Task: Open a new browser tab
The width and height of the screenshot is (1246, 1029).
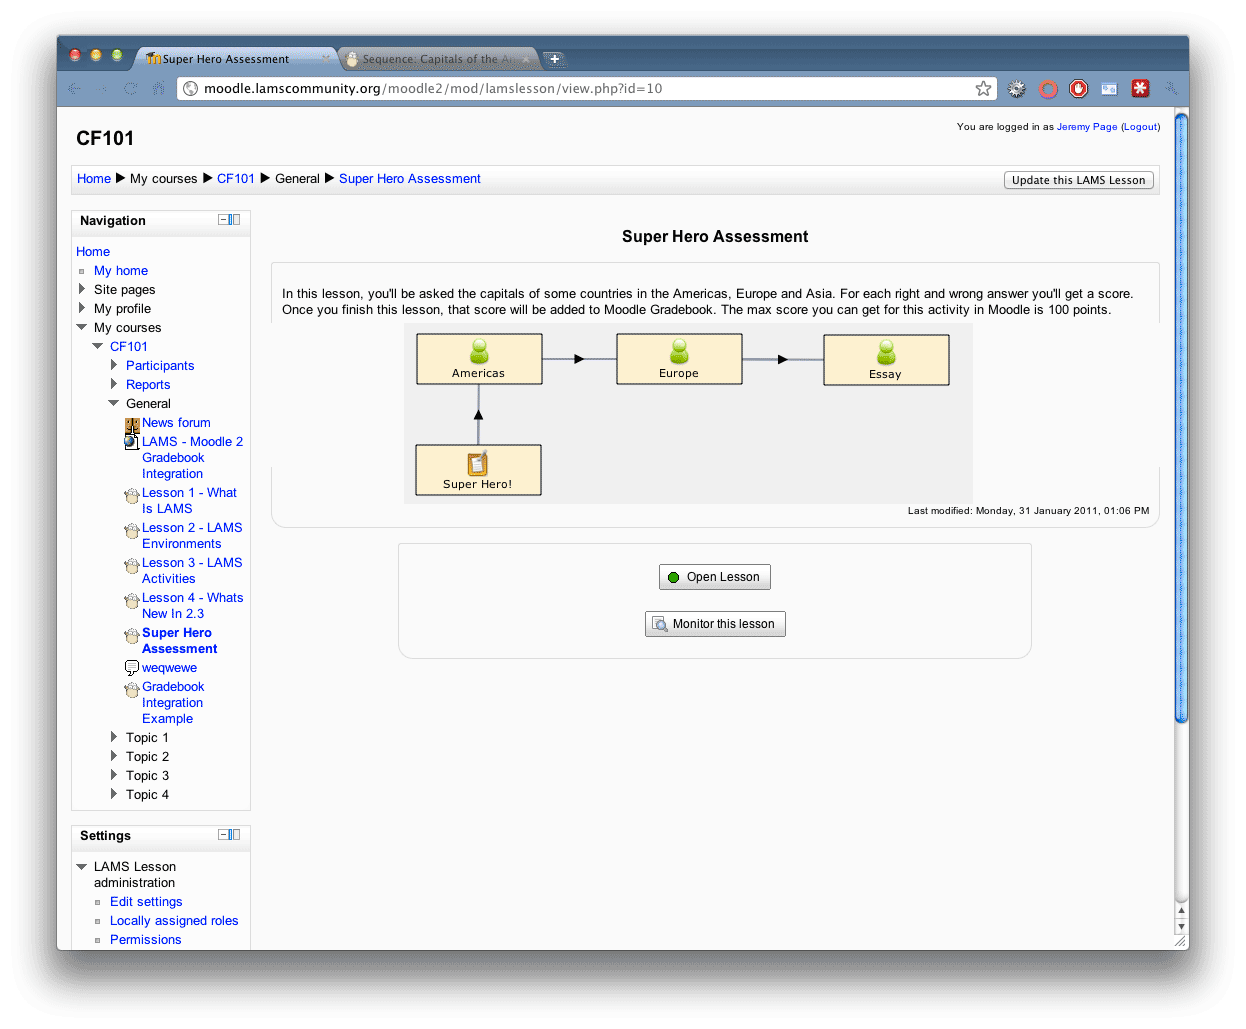Action: (554, 59)
